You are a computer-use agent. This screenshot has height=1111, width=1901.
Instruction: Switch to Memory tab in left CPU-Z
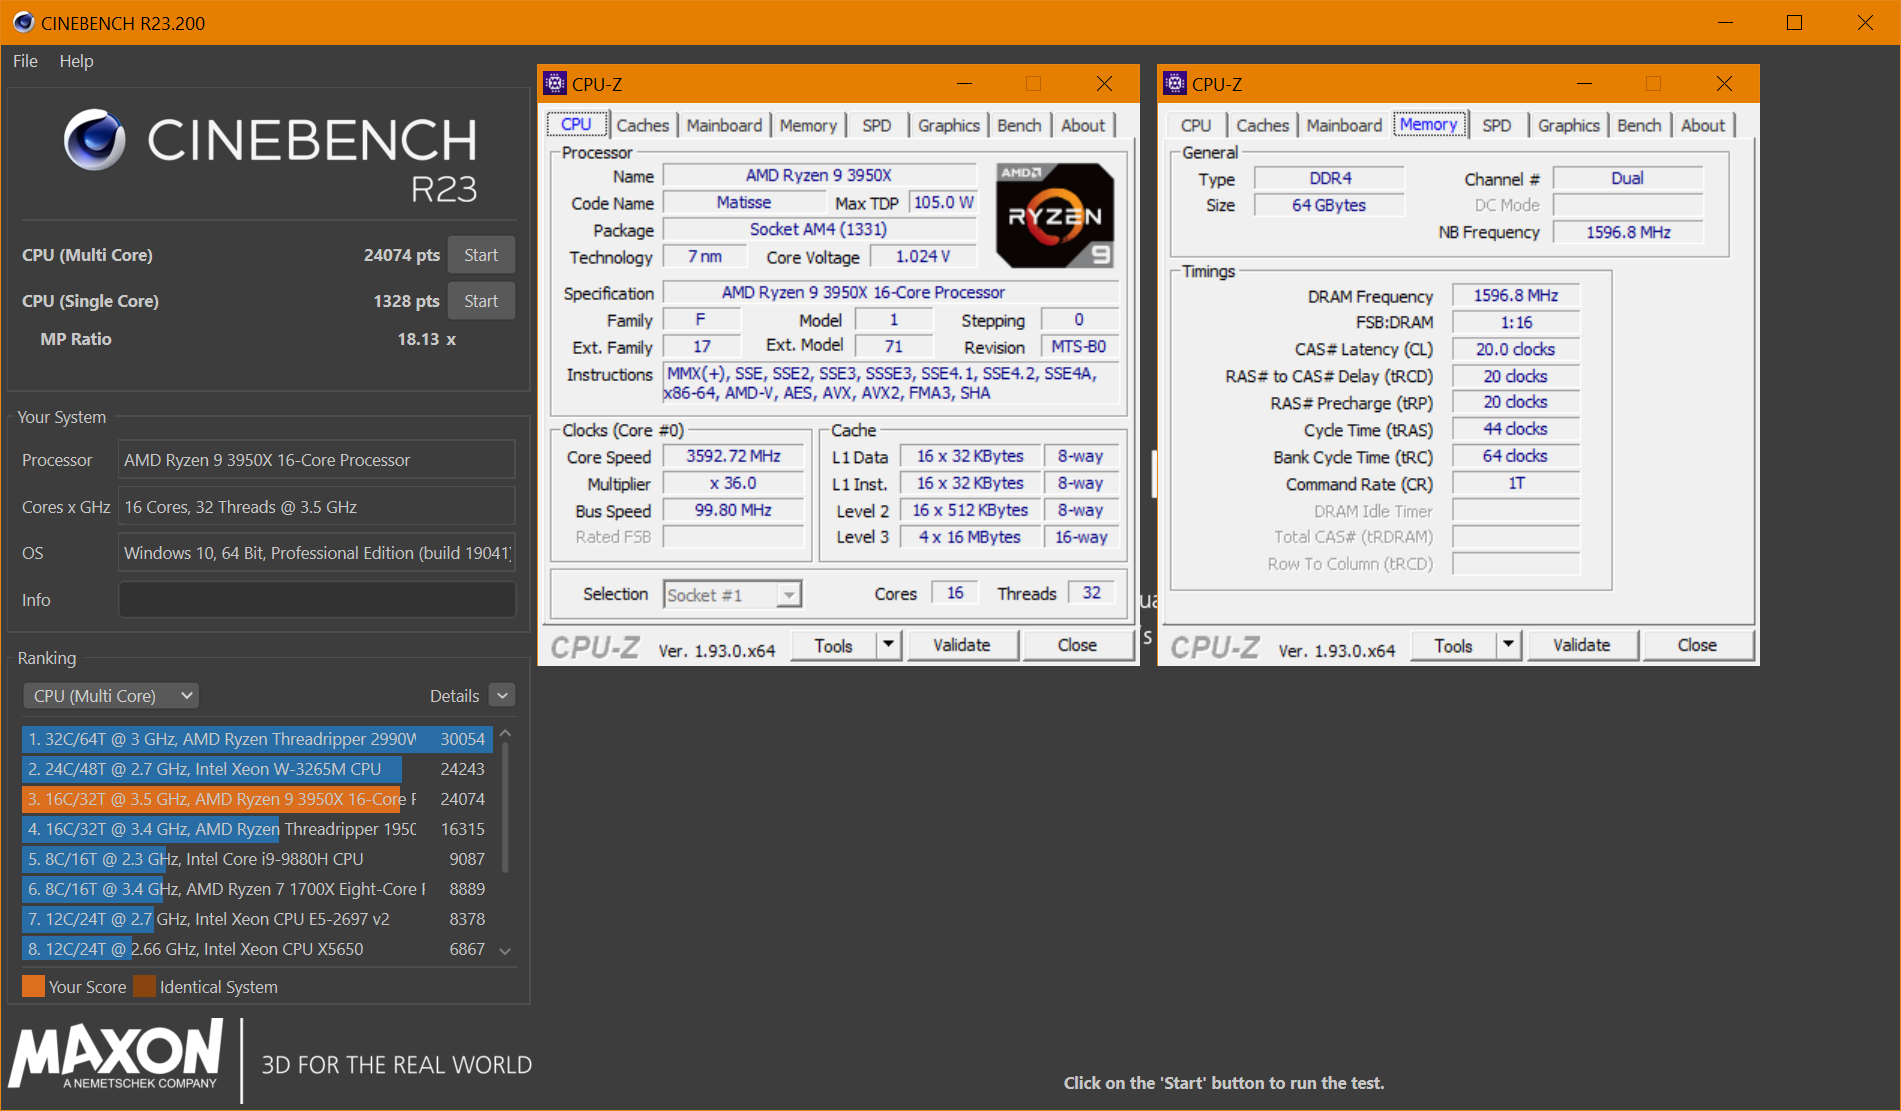coord(808,126)
